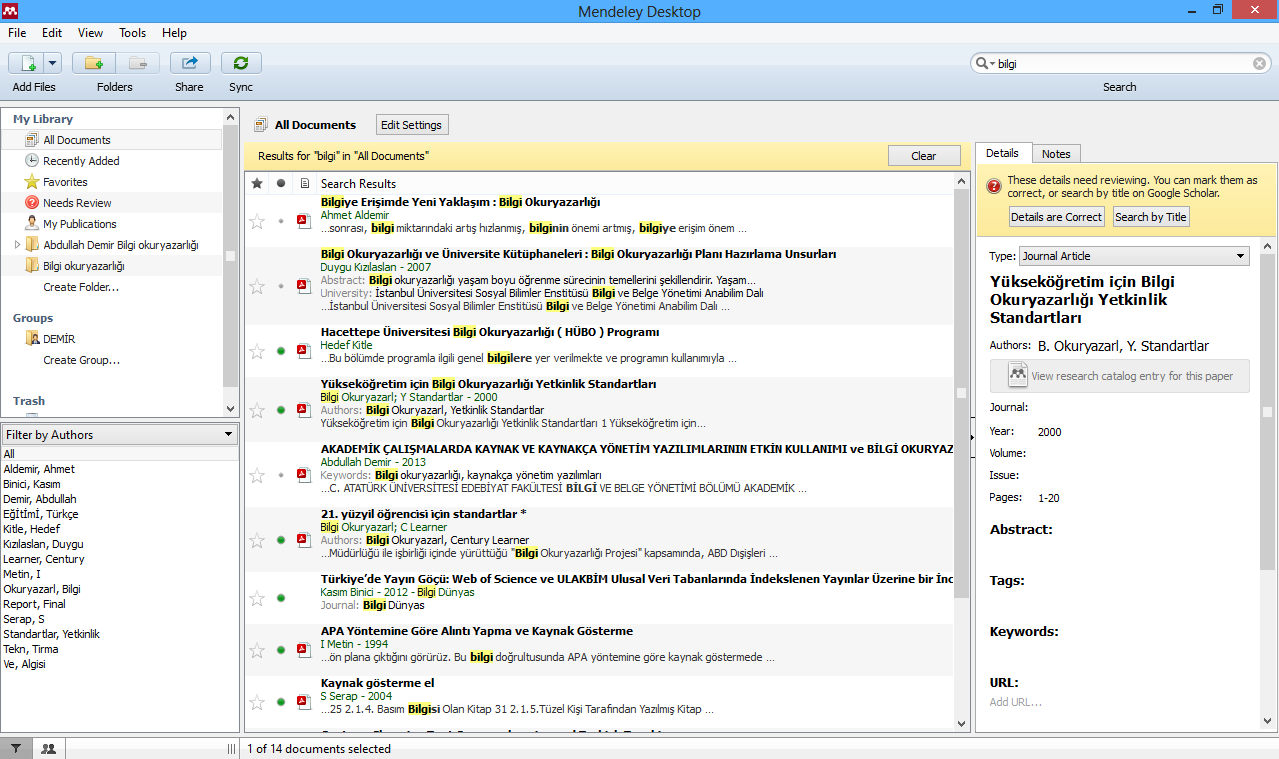Click the Share toolbar icon
Image resolution: width=1279 pixels, height=759 pixels.
pos(190,63)
